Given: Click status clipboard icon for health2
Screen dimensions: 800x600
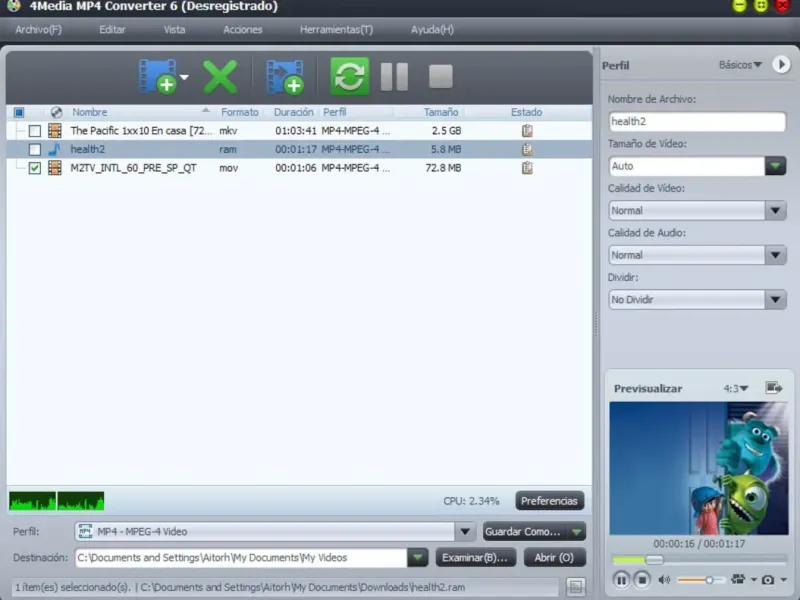Looking at the screenshot, I should tap(527, 149).
